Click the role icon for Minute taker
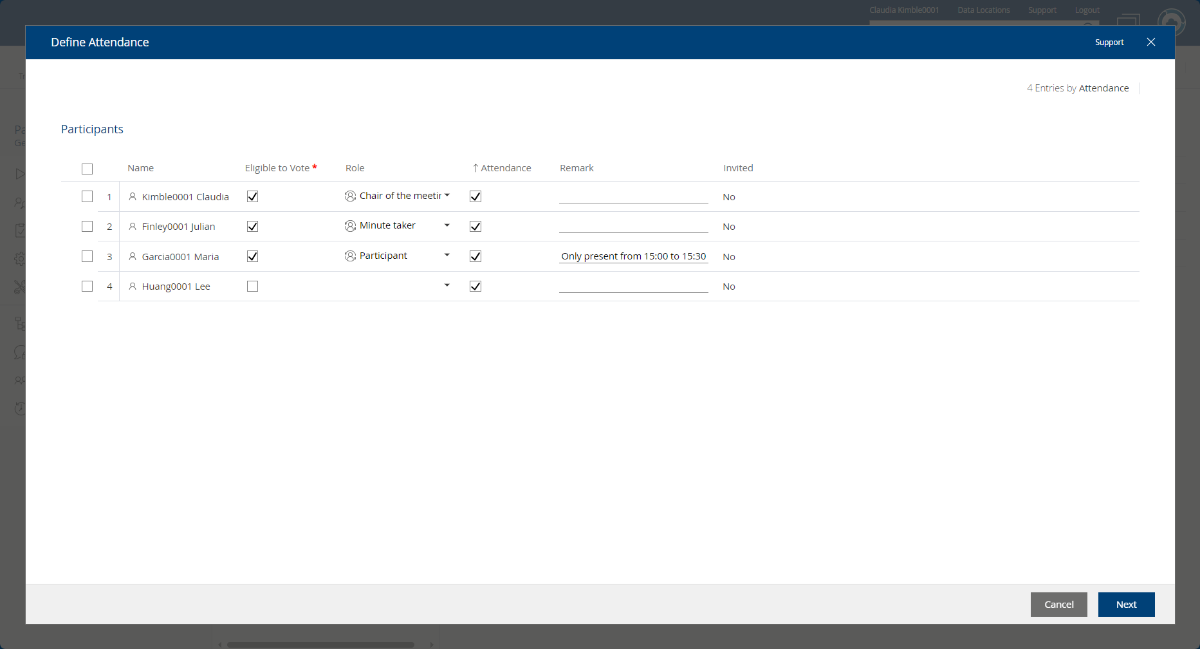 350,226
